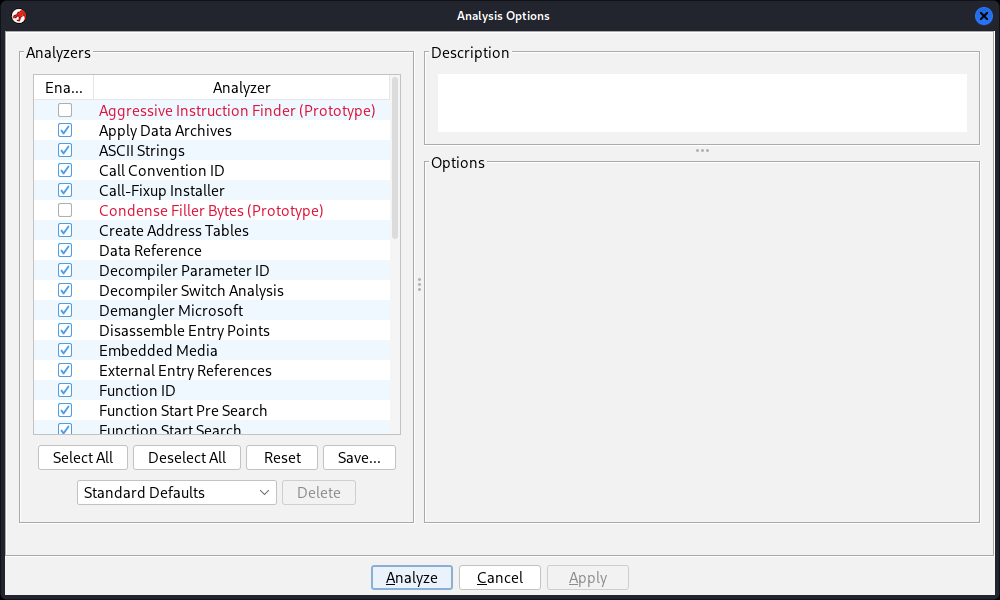Image resolution: width=1000 pixels, height=600 pixels.
Task: Click the Reset button
Action: click(x=282, y=458)
